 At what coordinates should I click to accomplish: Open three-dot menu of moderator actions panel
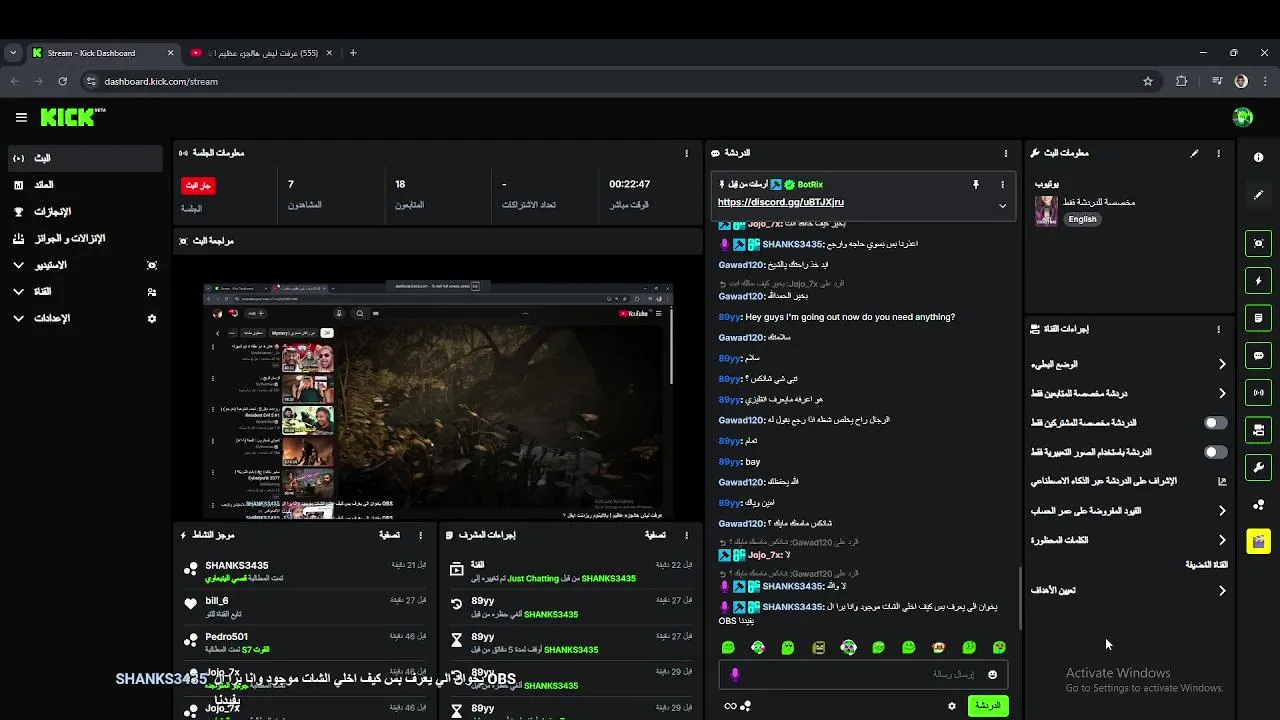(x=687, y=535)
